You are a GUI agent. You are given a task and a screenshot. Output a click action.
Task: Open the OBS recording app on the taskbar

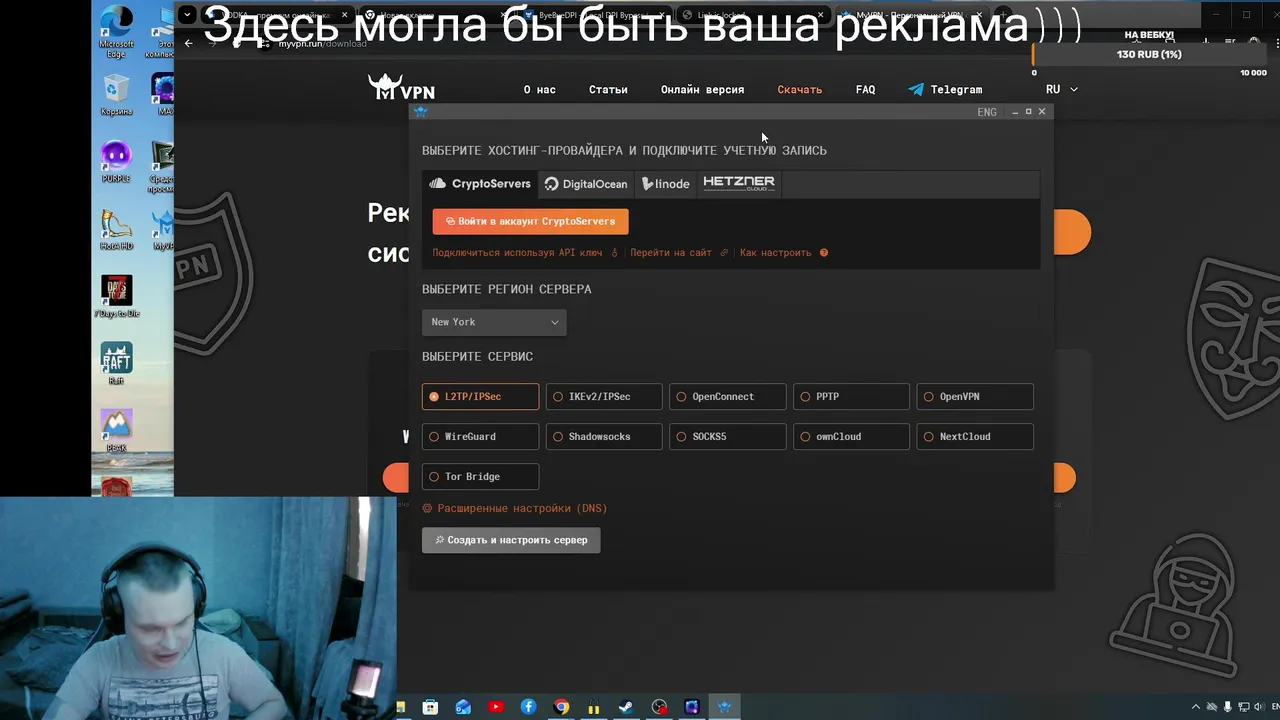point(659,707)
